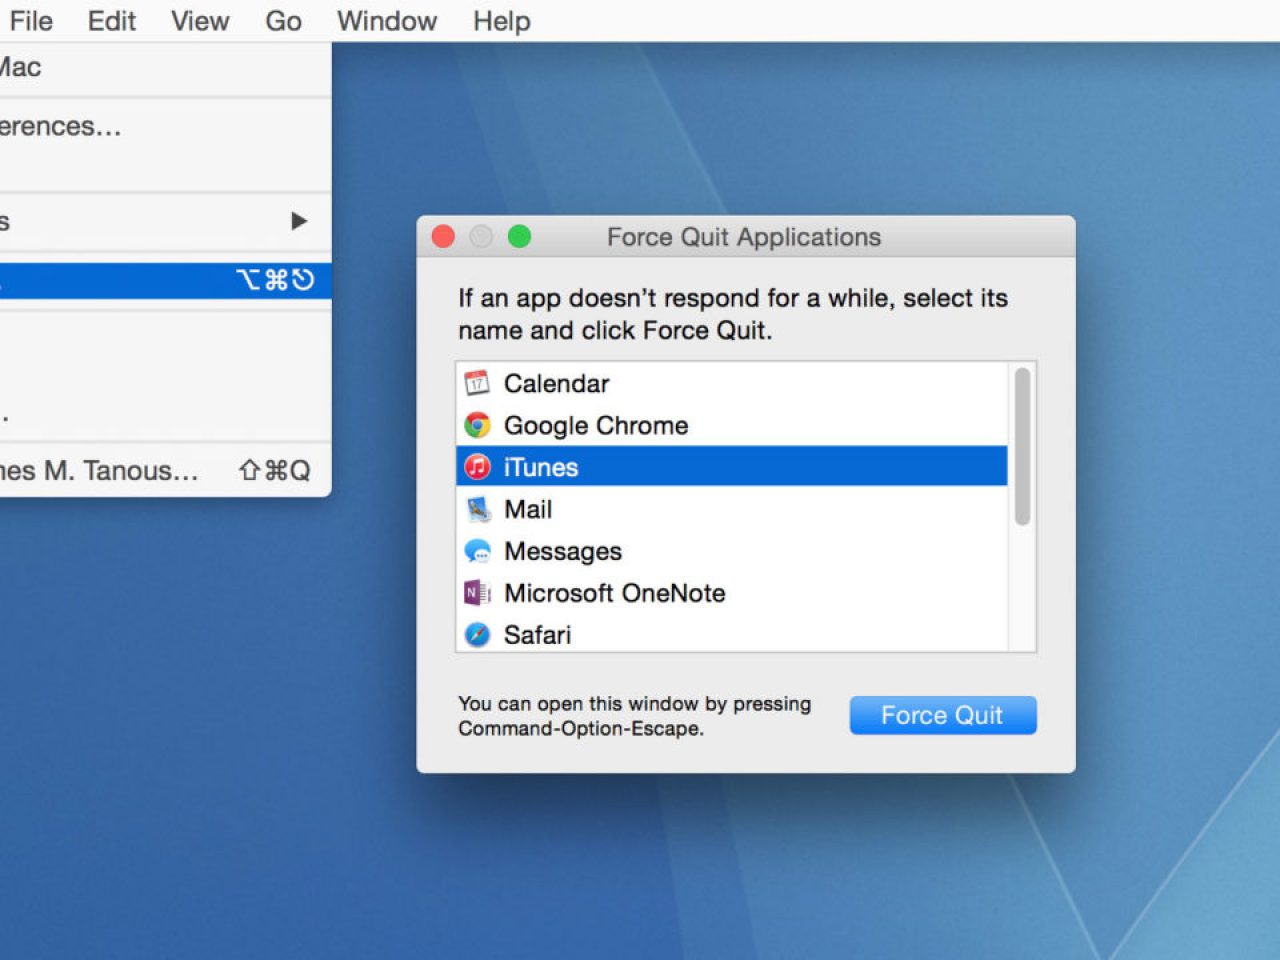Image resolution: width=1280 pixels, height=960 pixels.
Task: Click the Mail stamp icon
Action: pos(477,509)
